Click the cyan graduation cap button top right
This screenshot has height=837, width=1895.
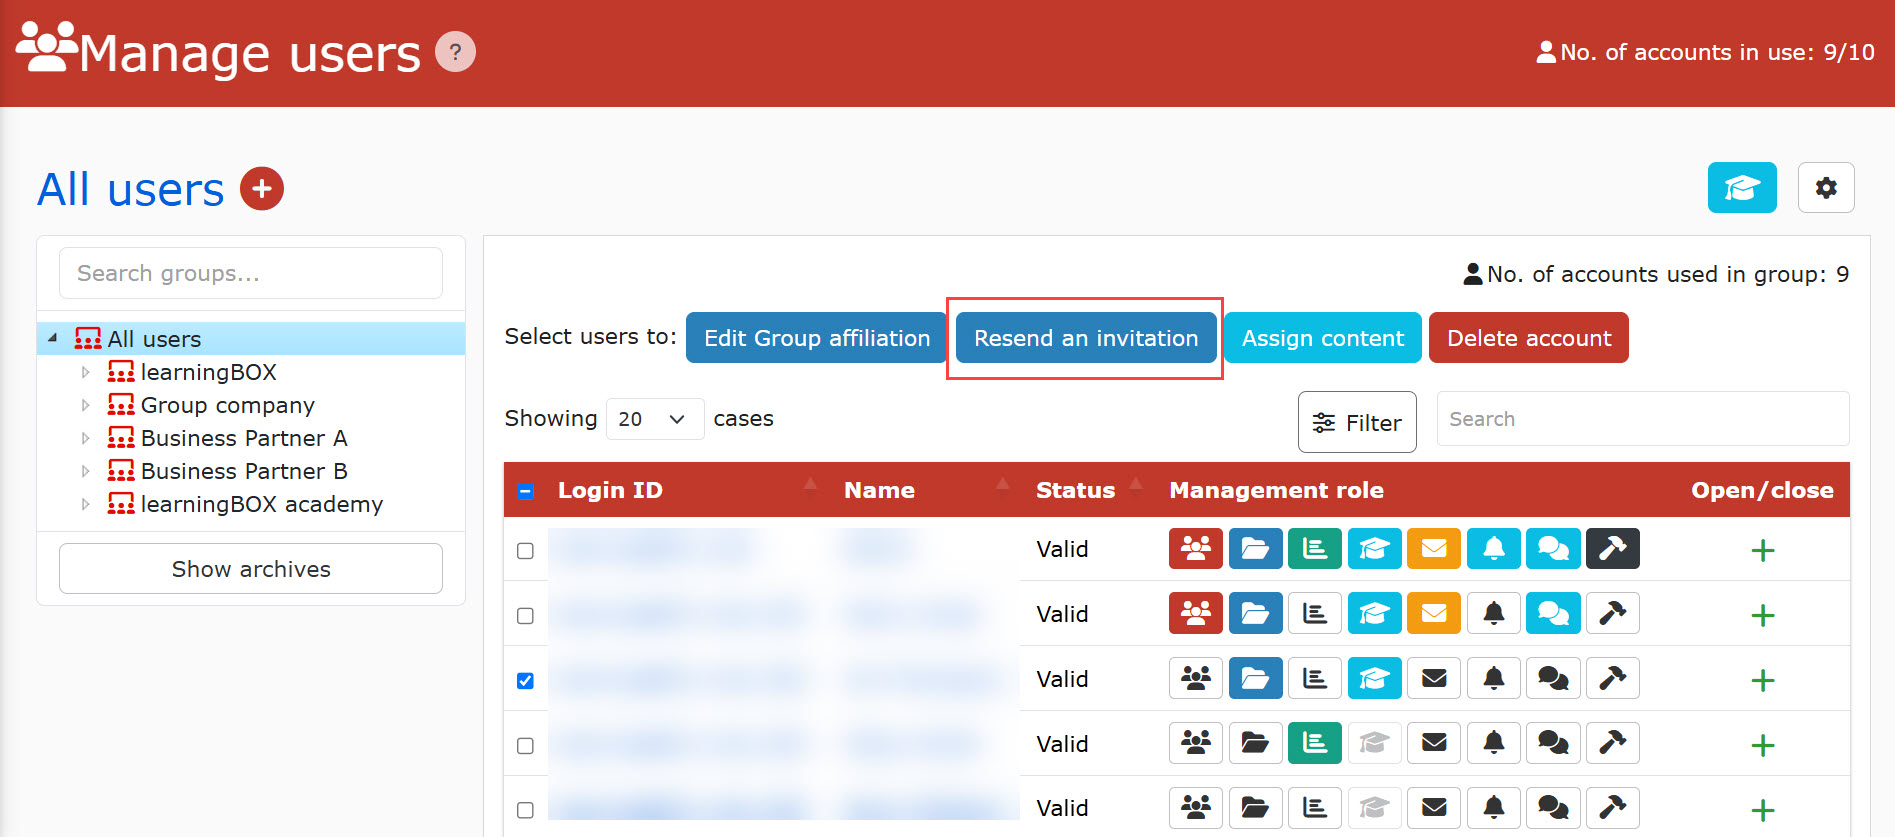1741,188
